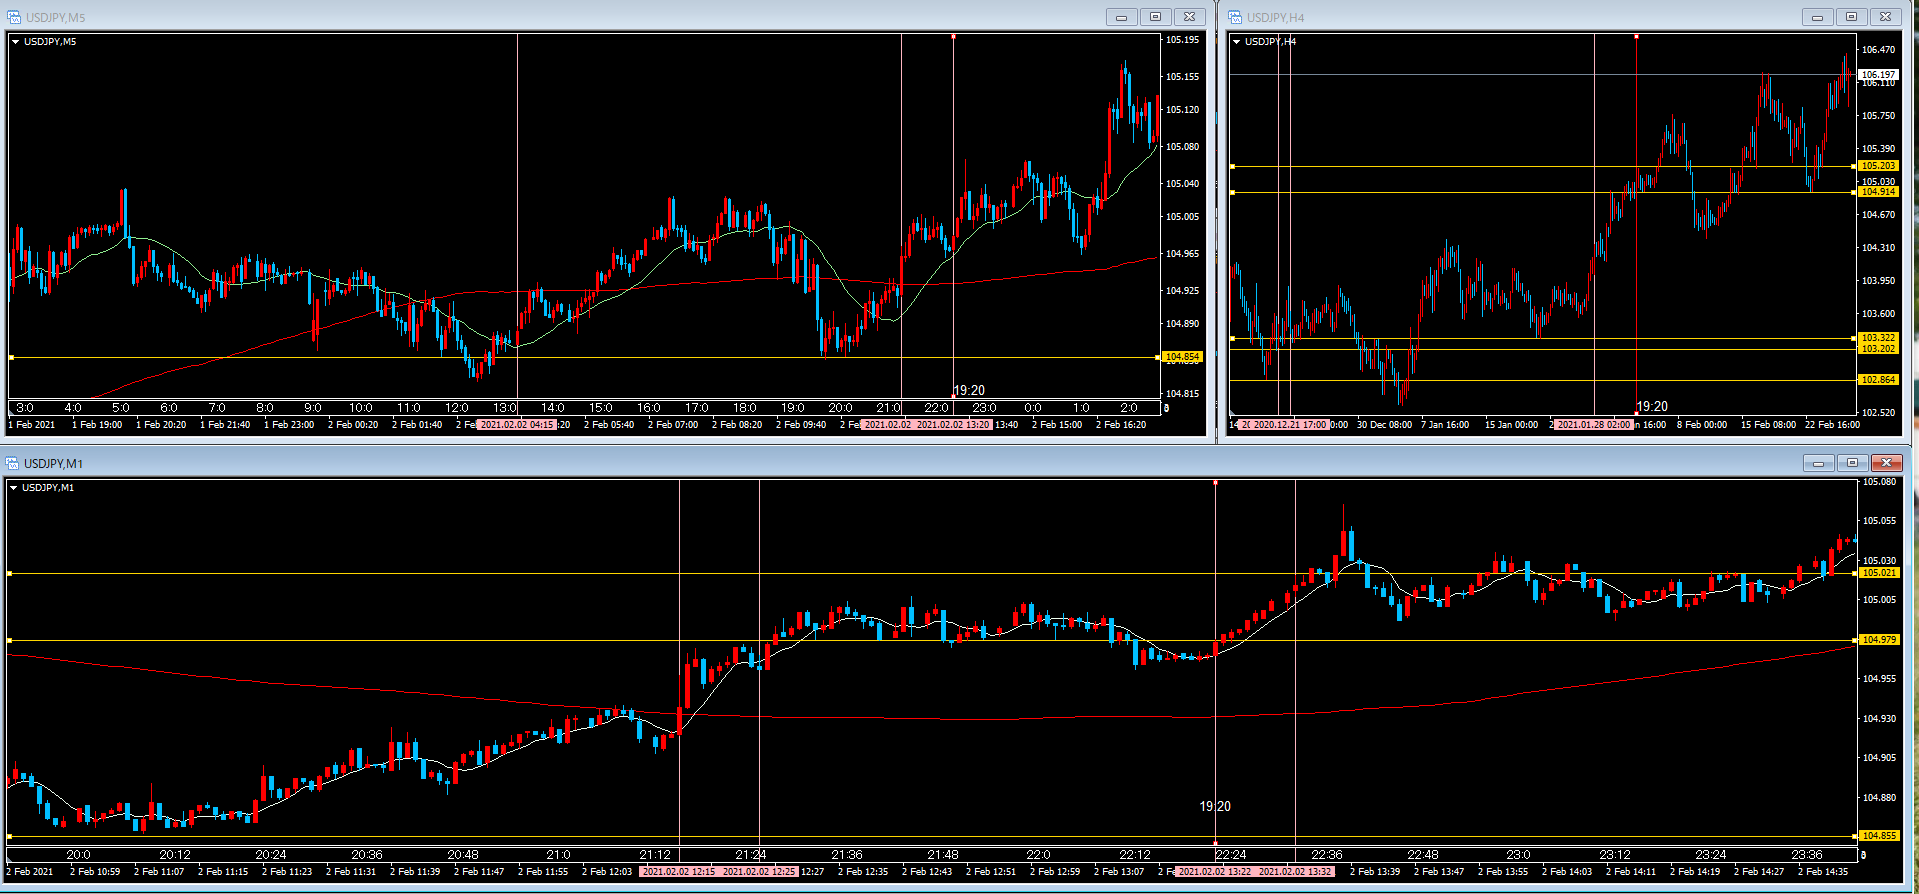Select the 104.914 price label on H4 chart

(x=1877, y=192)
